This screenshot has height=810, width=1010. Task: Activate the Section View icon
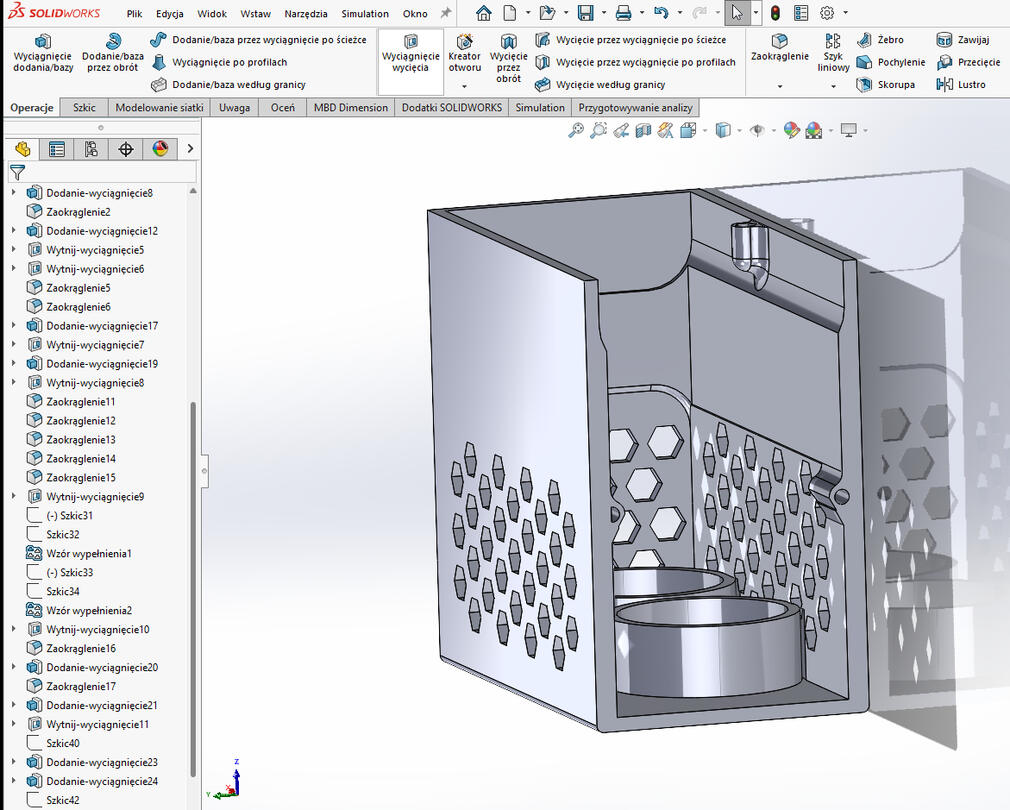pos(642,130)
